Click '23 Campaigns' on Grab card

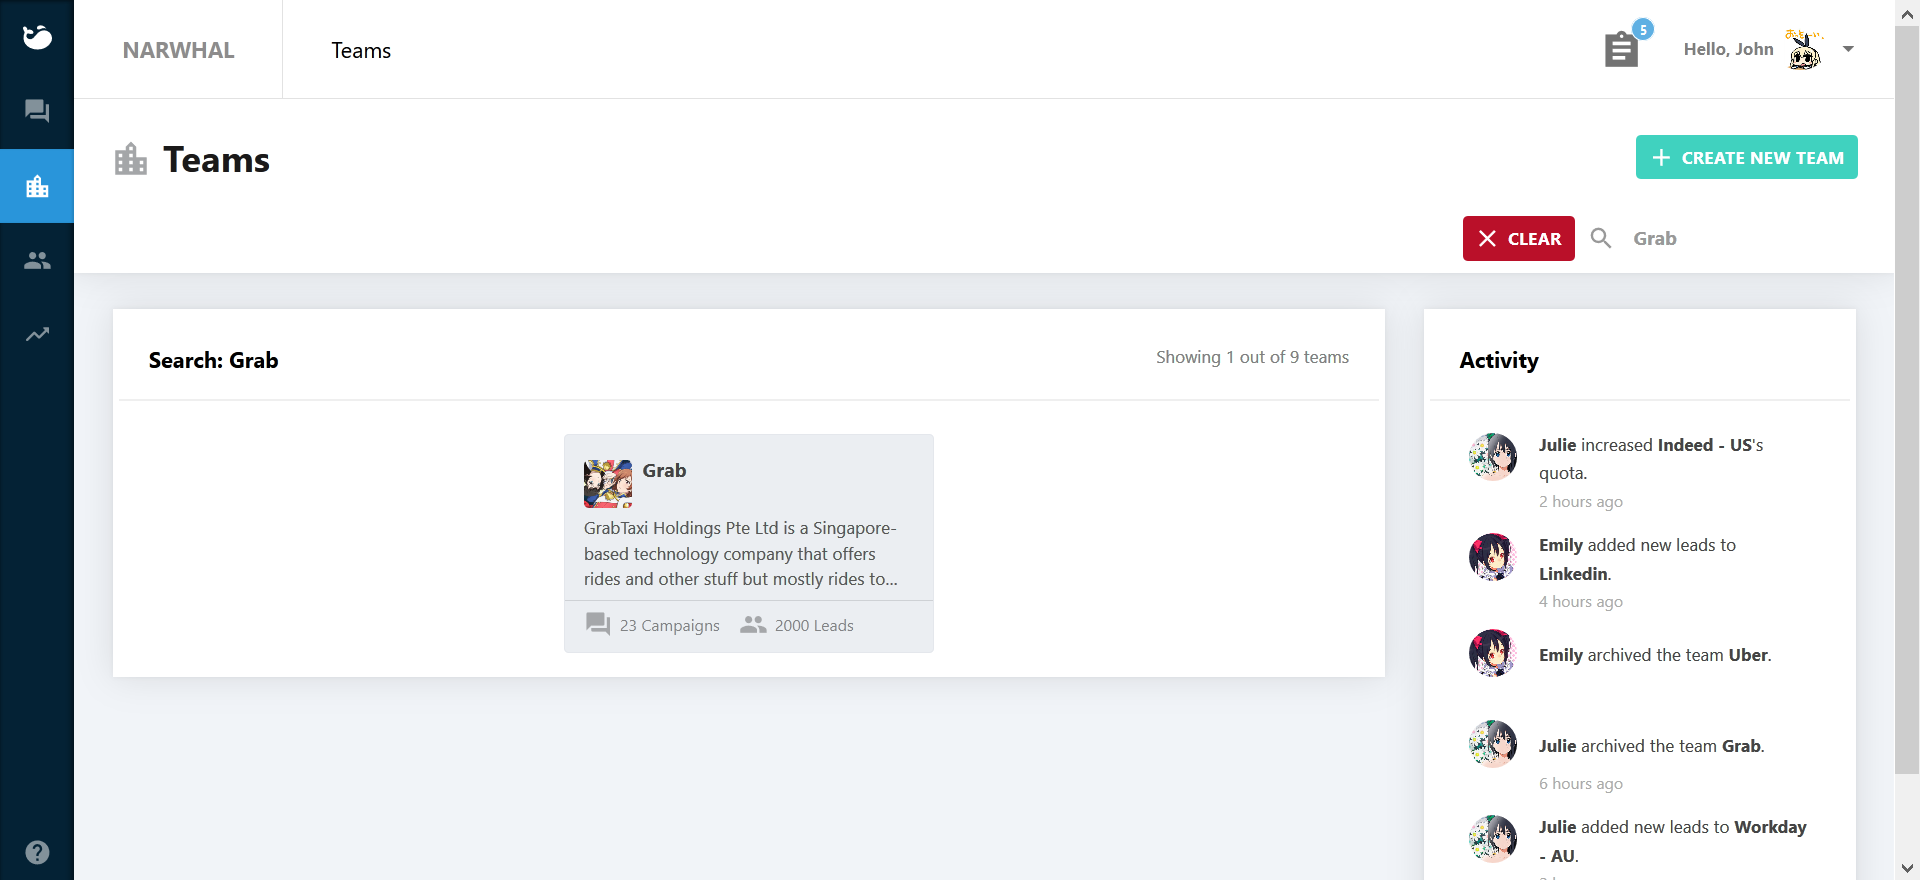[670, 625]
